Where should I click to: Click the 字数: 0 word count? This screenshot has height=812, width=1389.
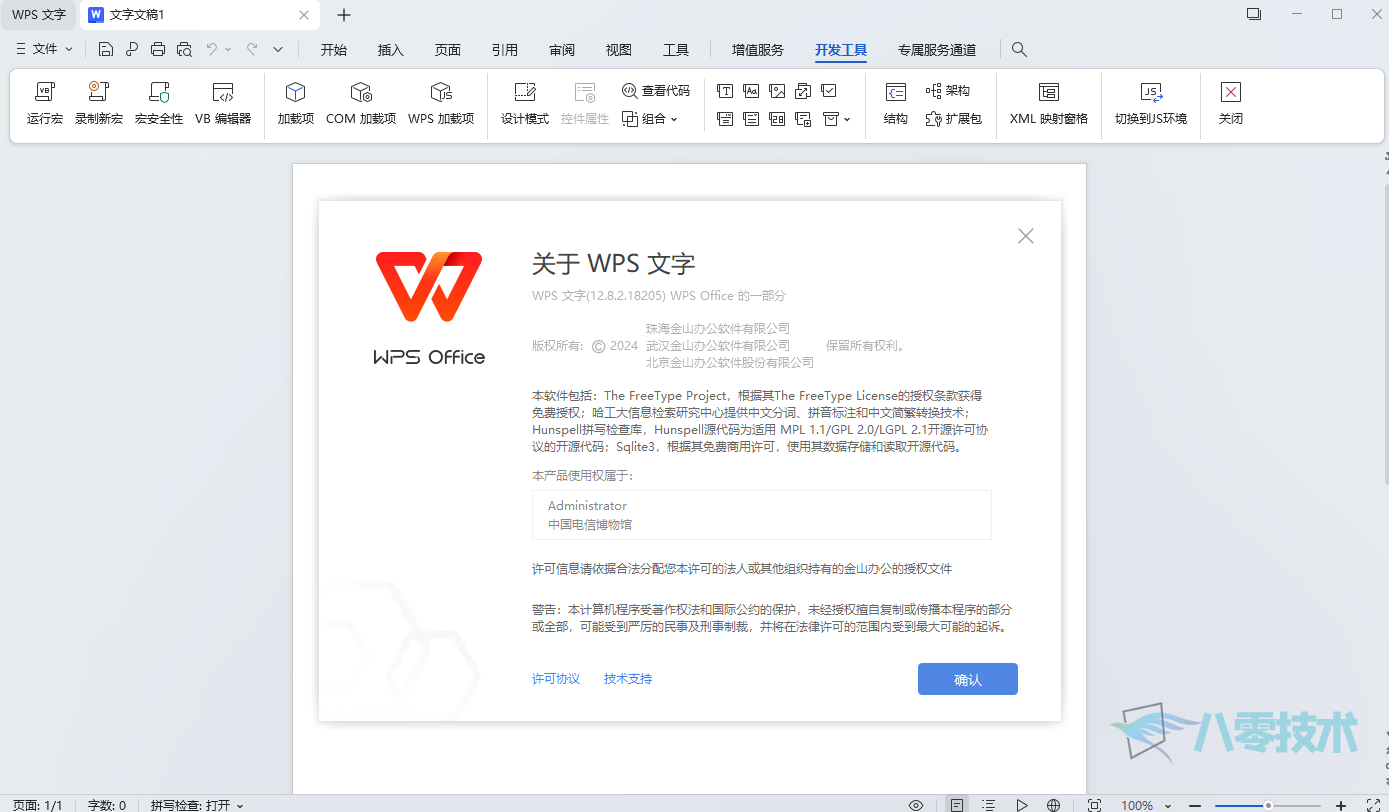(106, 805)
